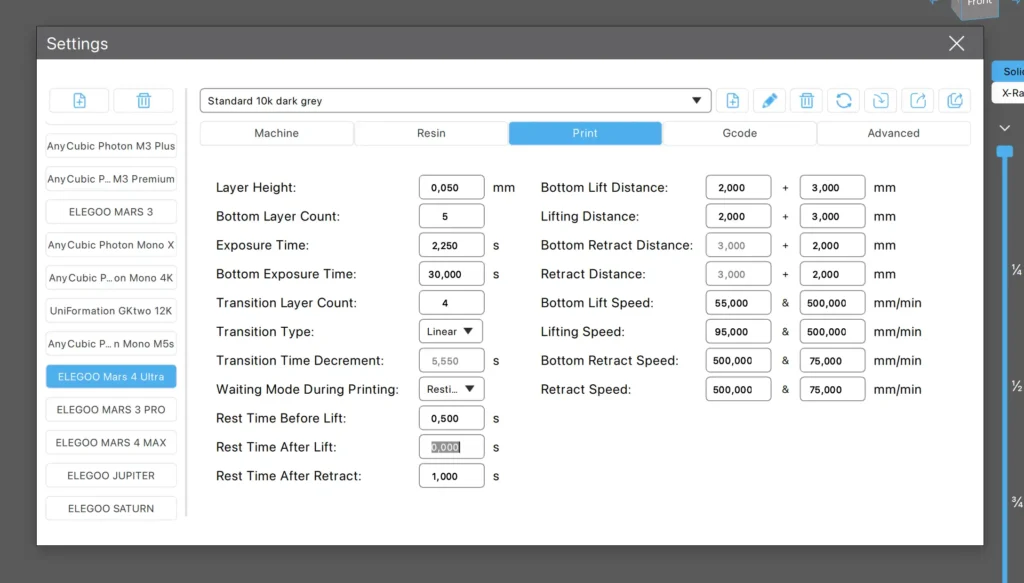Viewport: 1024px width, 583px height.
Task: Click the Exposure Time input field
Action: click(451, 245)
